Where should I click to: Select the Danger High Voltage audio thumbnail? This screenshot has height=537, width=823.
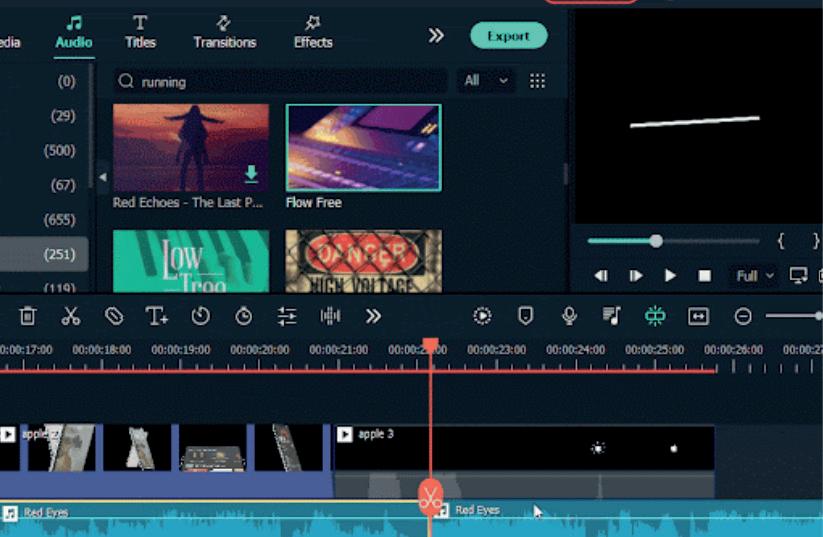(363, 261)
